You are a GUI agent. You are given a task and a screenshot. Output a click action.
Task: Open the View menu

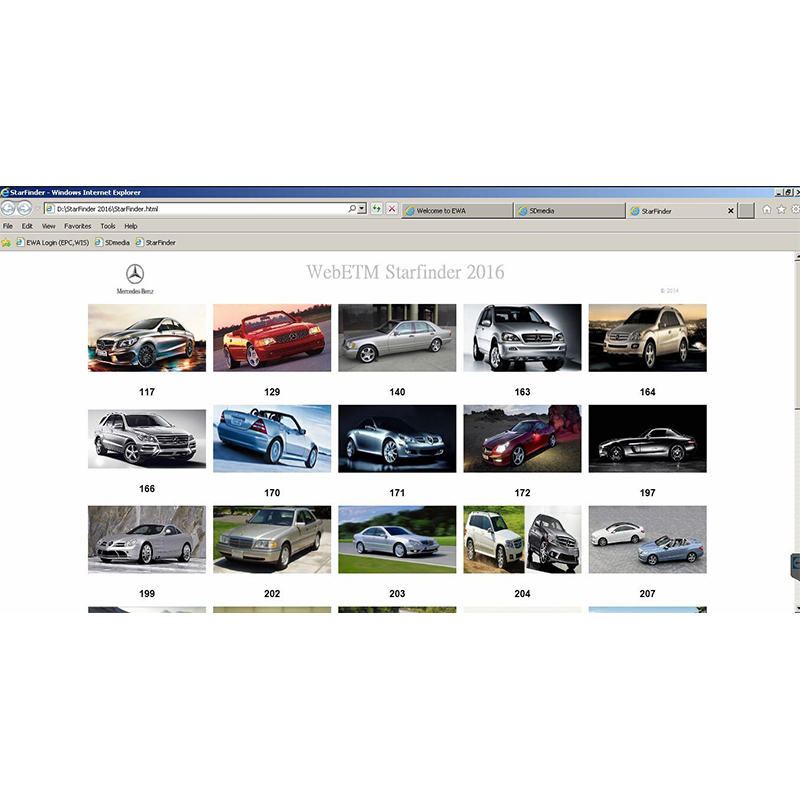tap(48, 226)
